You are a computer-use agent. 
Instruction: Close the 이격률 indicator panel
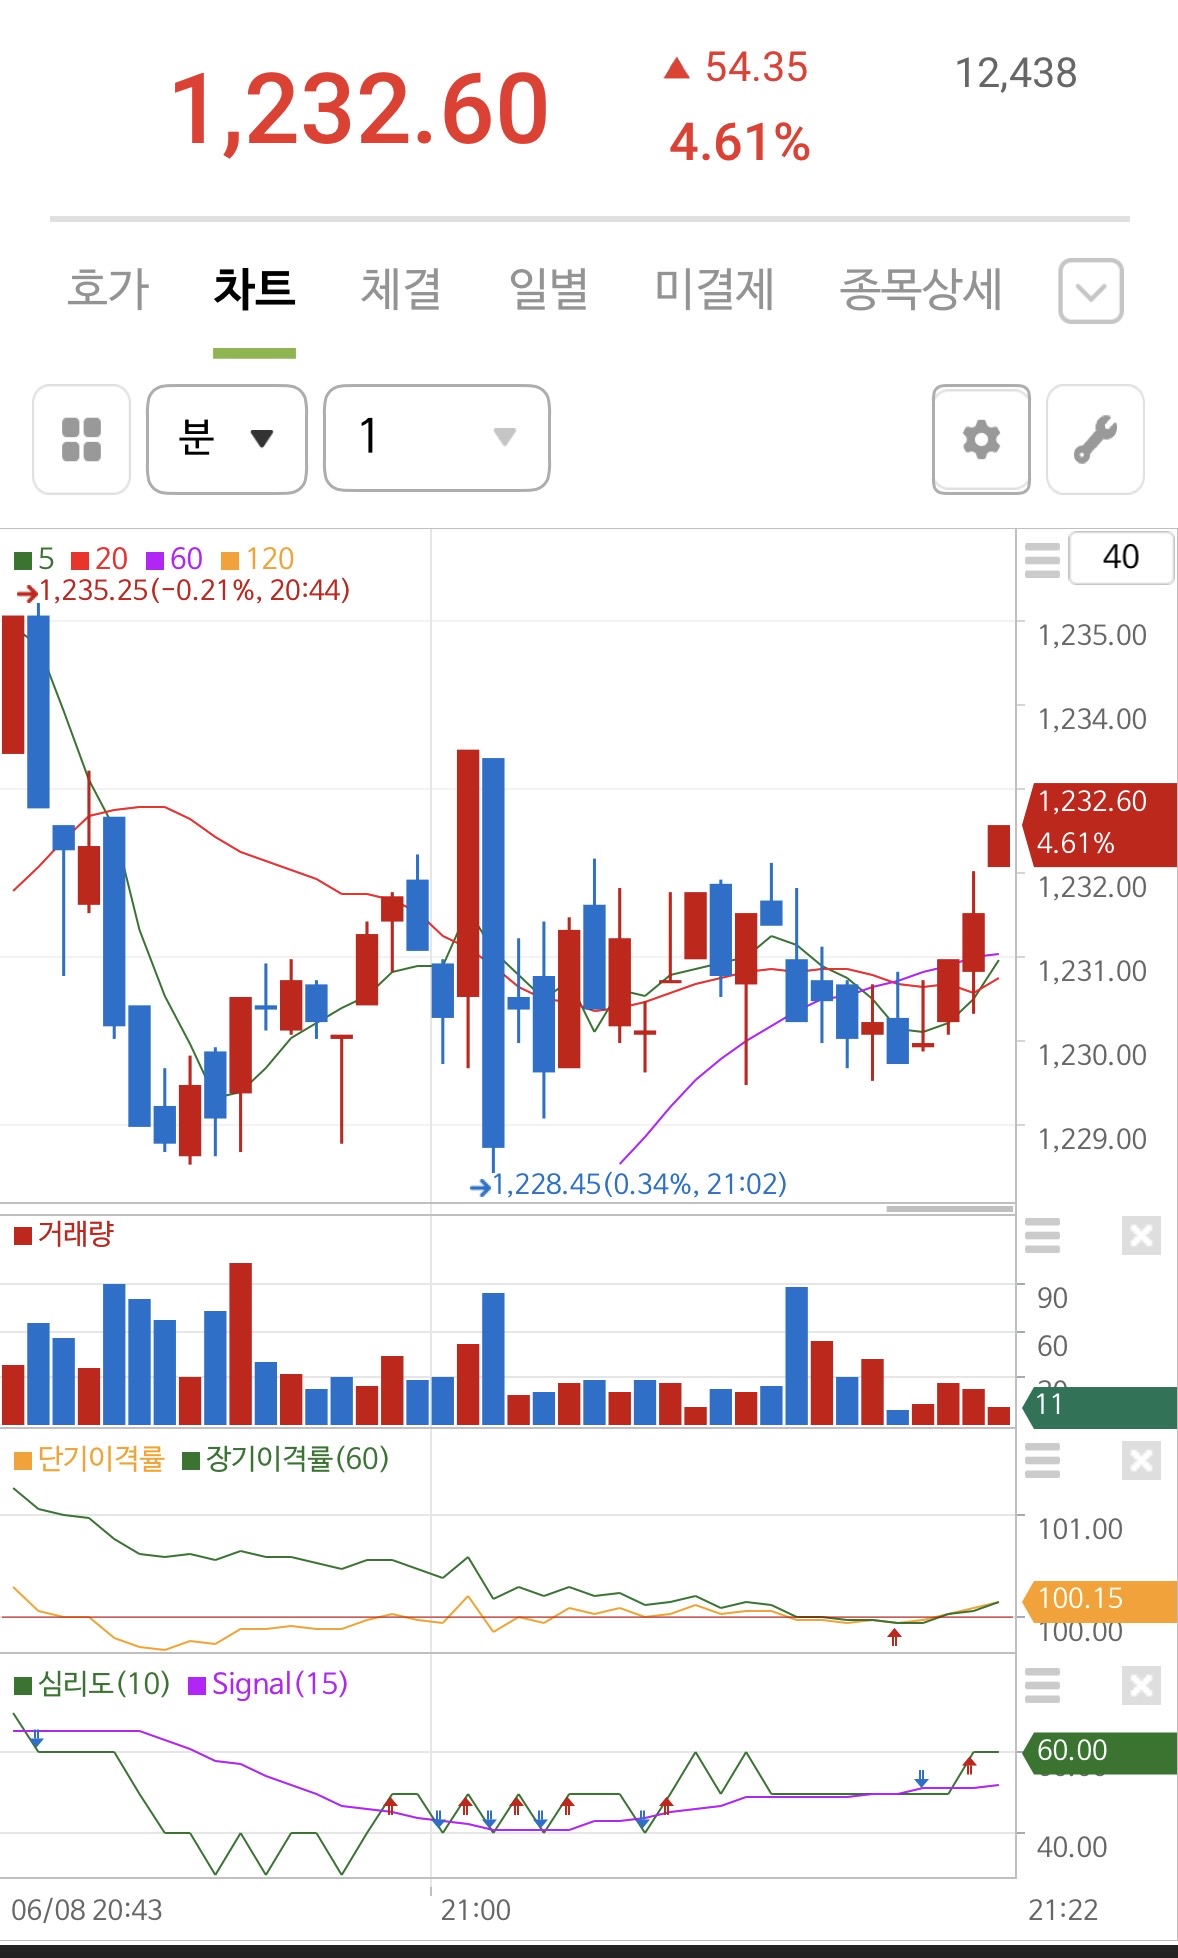pos(1141,1461)
